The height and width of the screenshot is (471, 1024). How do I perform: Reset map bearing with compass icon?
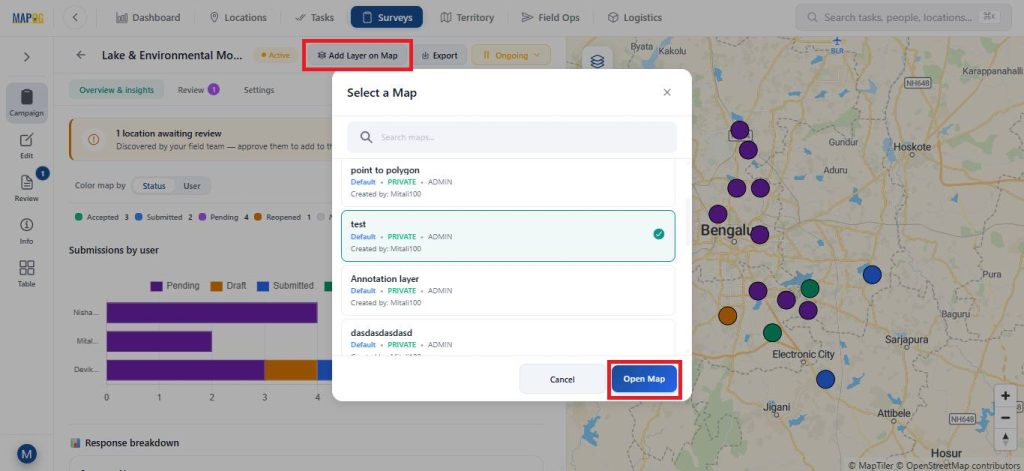[1004, 438]
